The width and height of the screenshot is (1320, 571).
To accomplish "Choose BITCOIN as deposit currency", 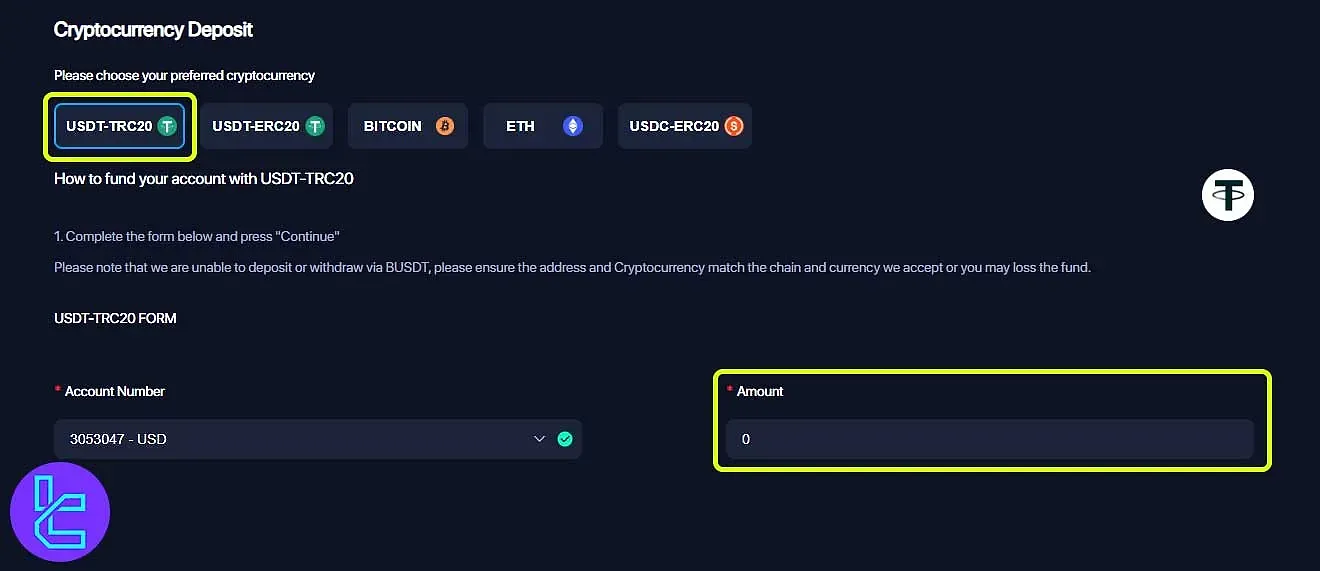I will tap(408, 126).
